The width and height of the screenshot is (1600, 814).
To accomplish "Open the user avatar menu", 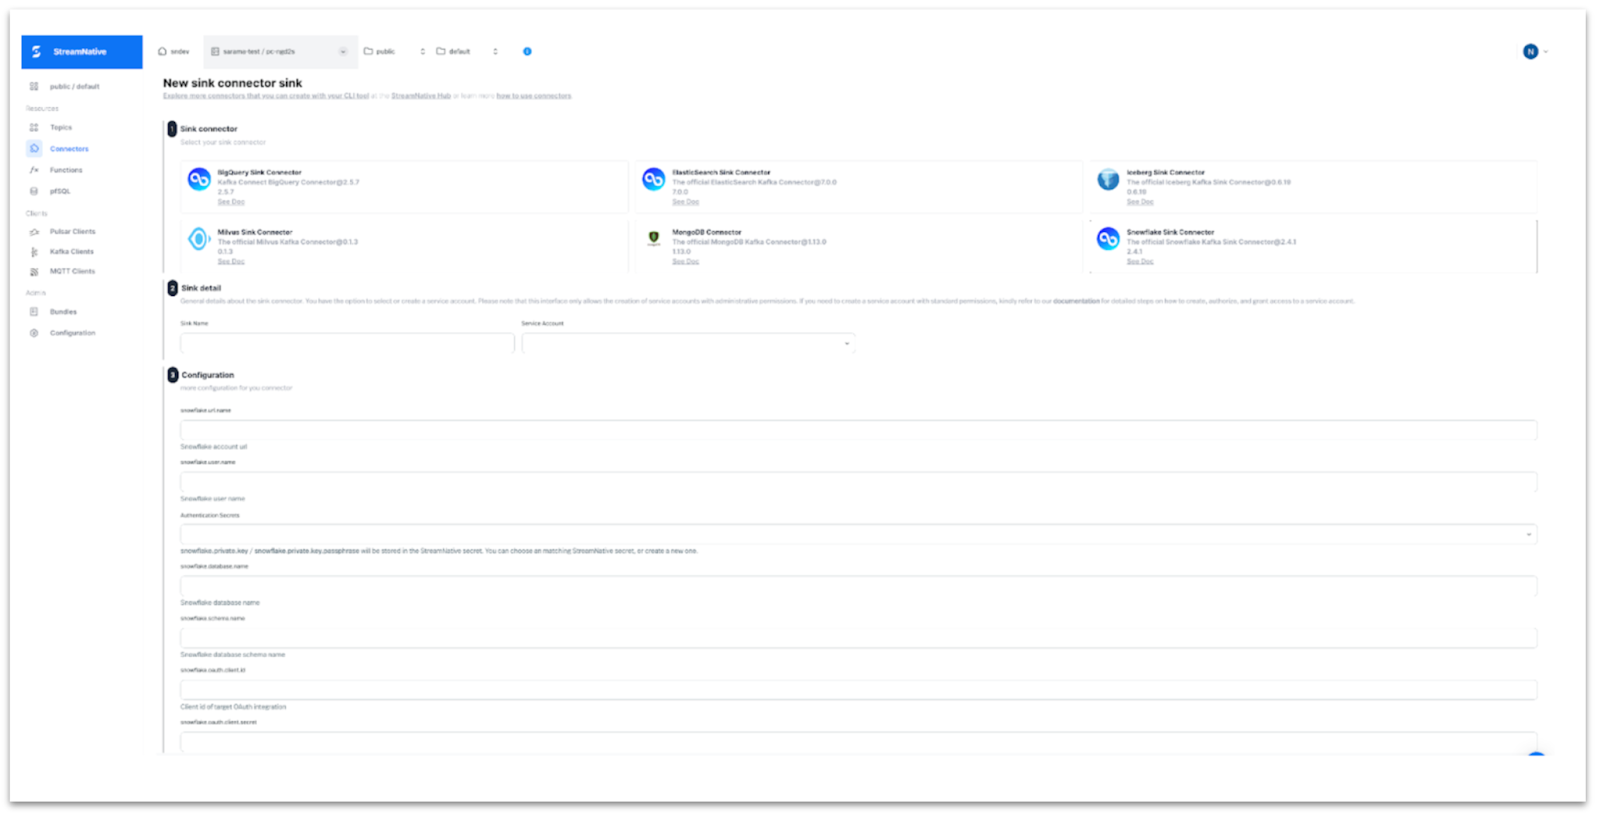I will 1531,51.
